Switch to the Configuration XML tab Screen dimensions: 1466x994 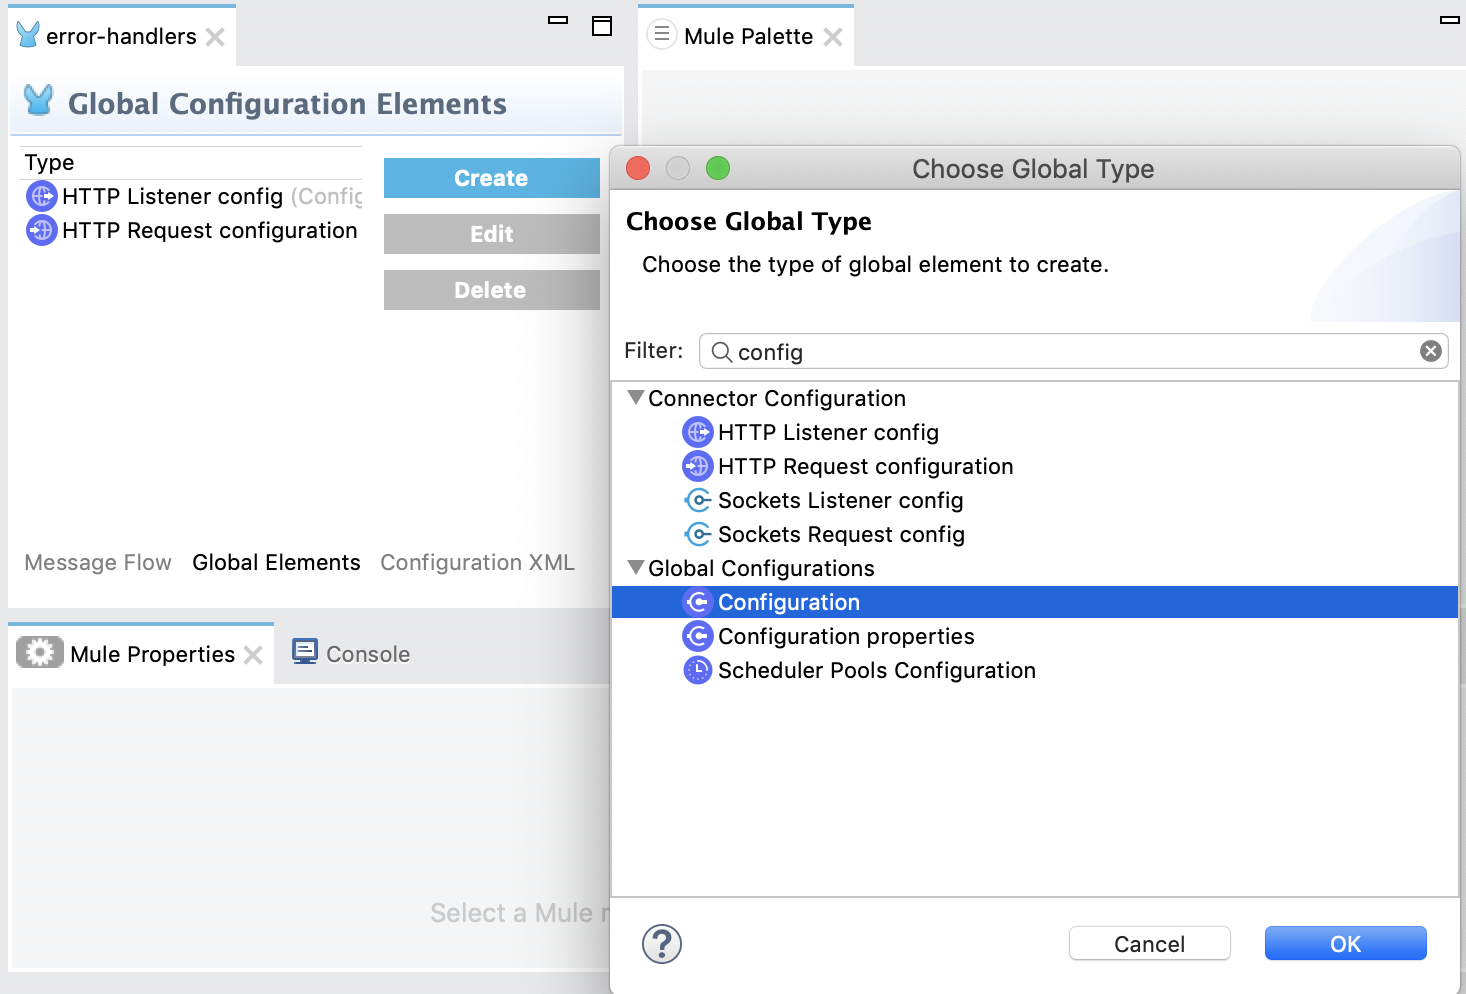[x=477, y=562]
